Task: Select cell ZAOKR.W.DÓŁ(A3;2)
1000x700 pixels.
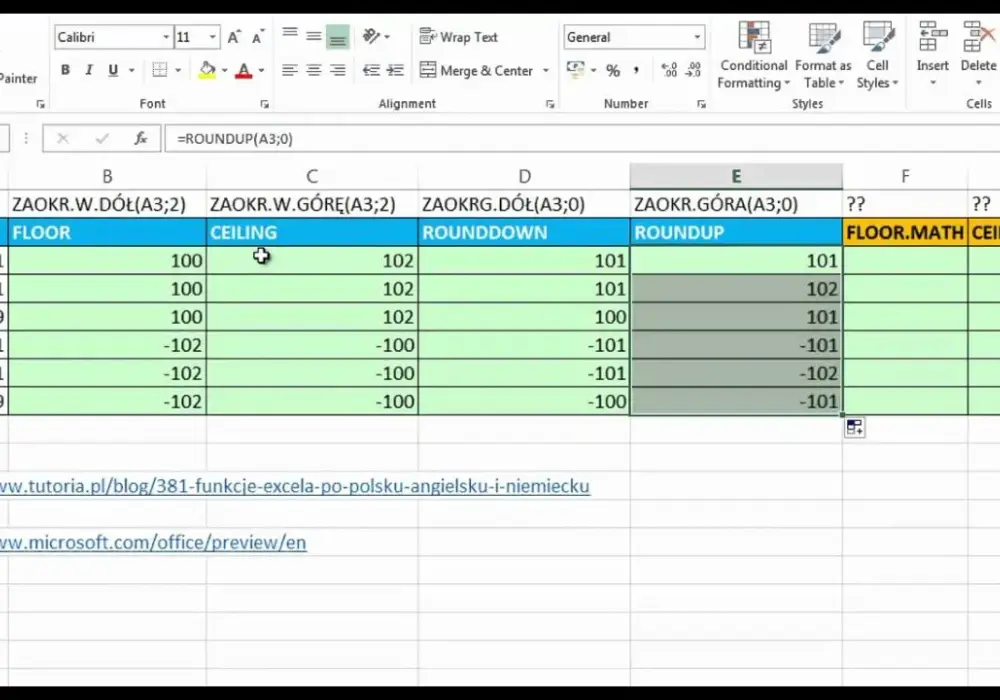Action: pos(107,204)
